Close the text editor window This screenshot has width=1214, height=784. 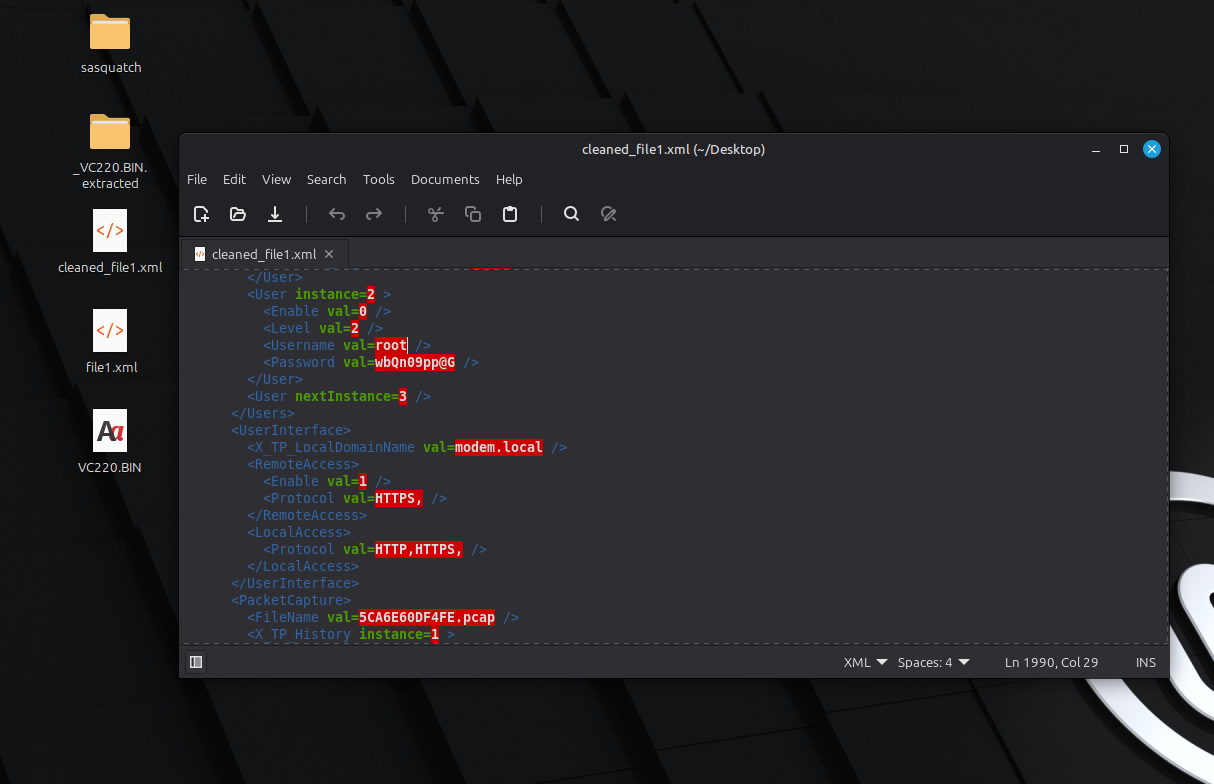pos(1152,149)
